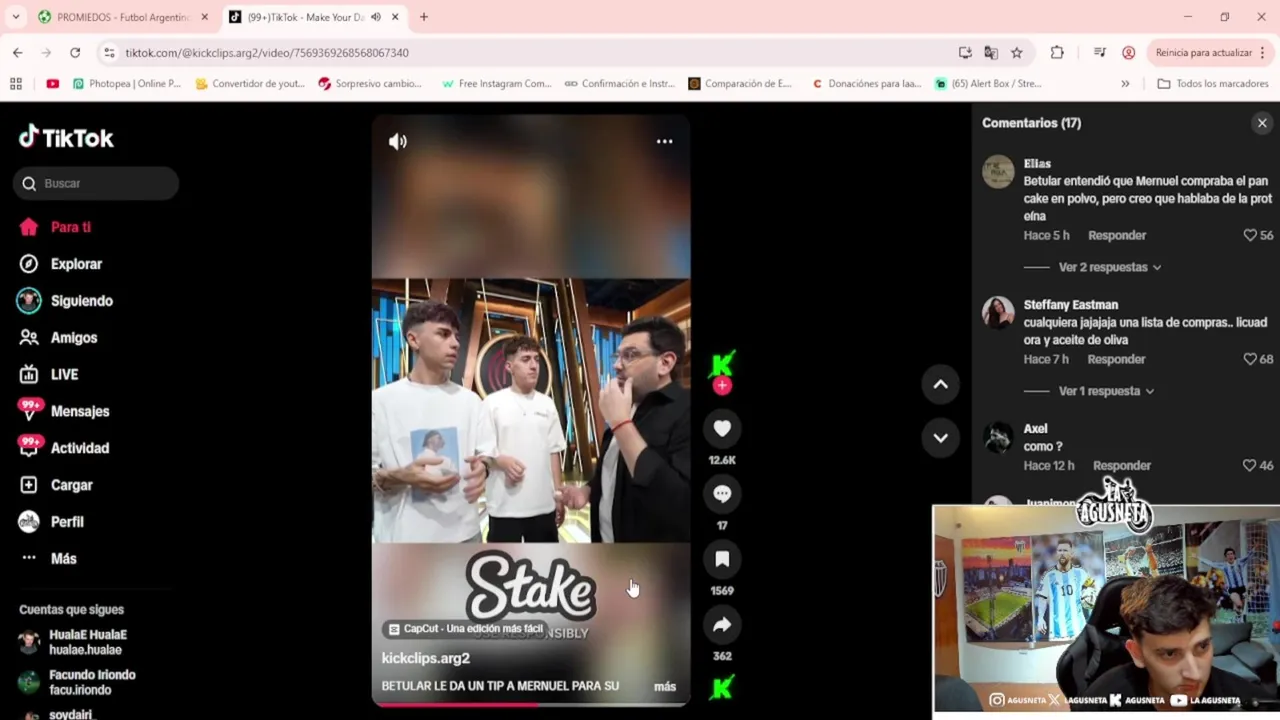Seek on the video progress bar
The height and width of the screenshot is (720, 1280).
coord(531,704)
